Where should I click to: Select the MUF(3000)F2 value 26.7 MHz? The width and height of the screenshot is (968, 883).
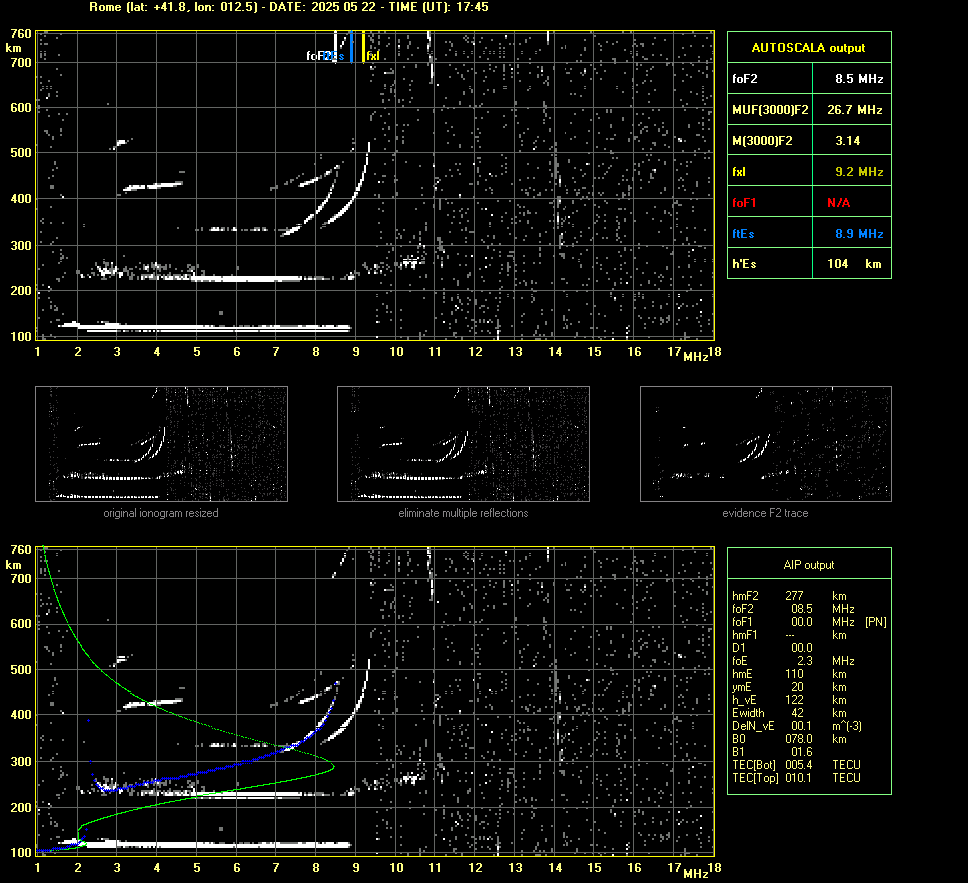tap(854, 110)
